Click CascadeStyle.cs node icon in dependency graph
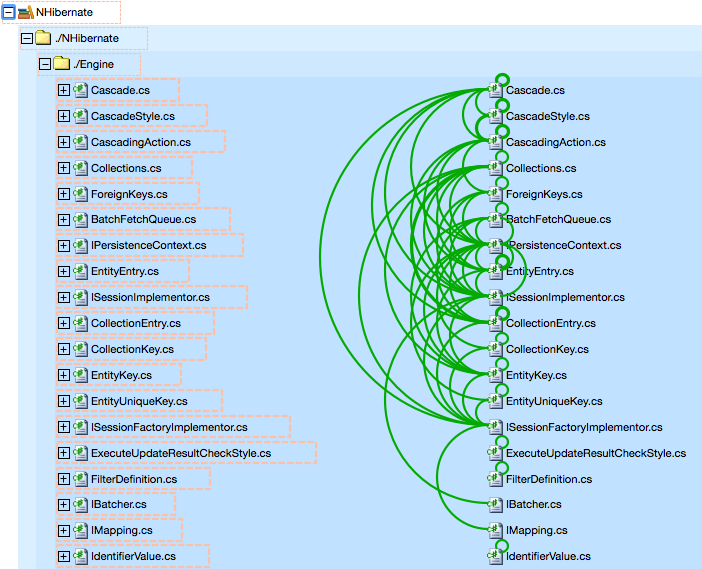Image resolution: width=702 pixels, height=569 pixels. click(x=495, y=116)
